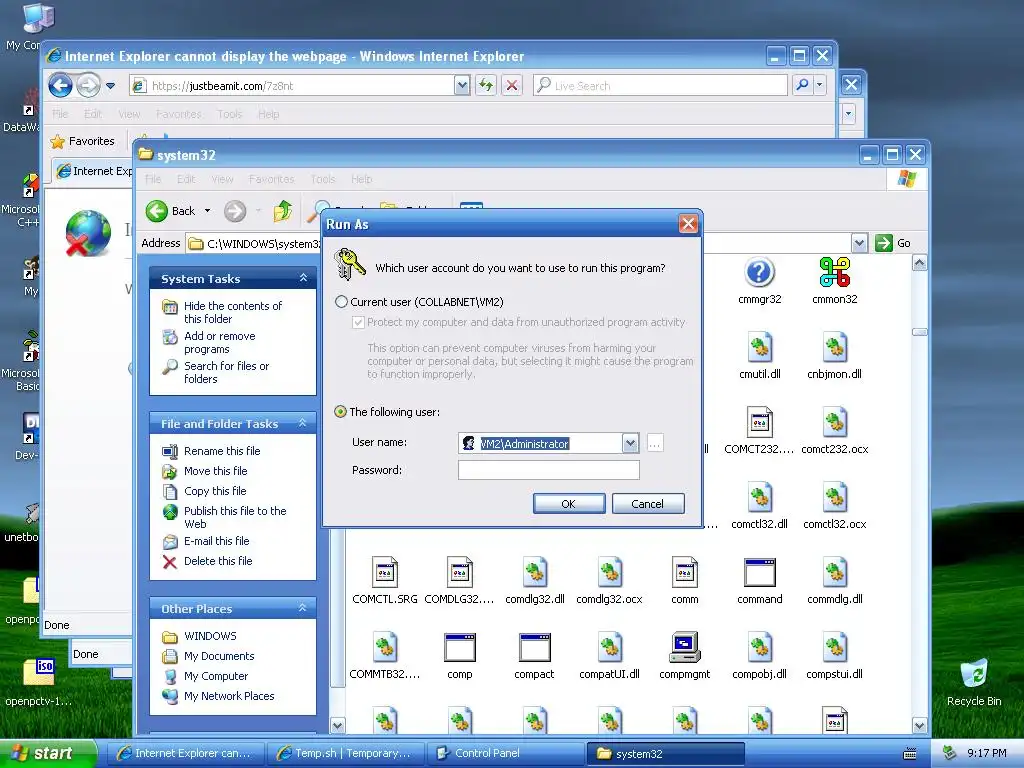
Task: Open the View menu in system32 window
Action: [222, 179]
